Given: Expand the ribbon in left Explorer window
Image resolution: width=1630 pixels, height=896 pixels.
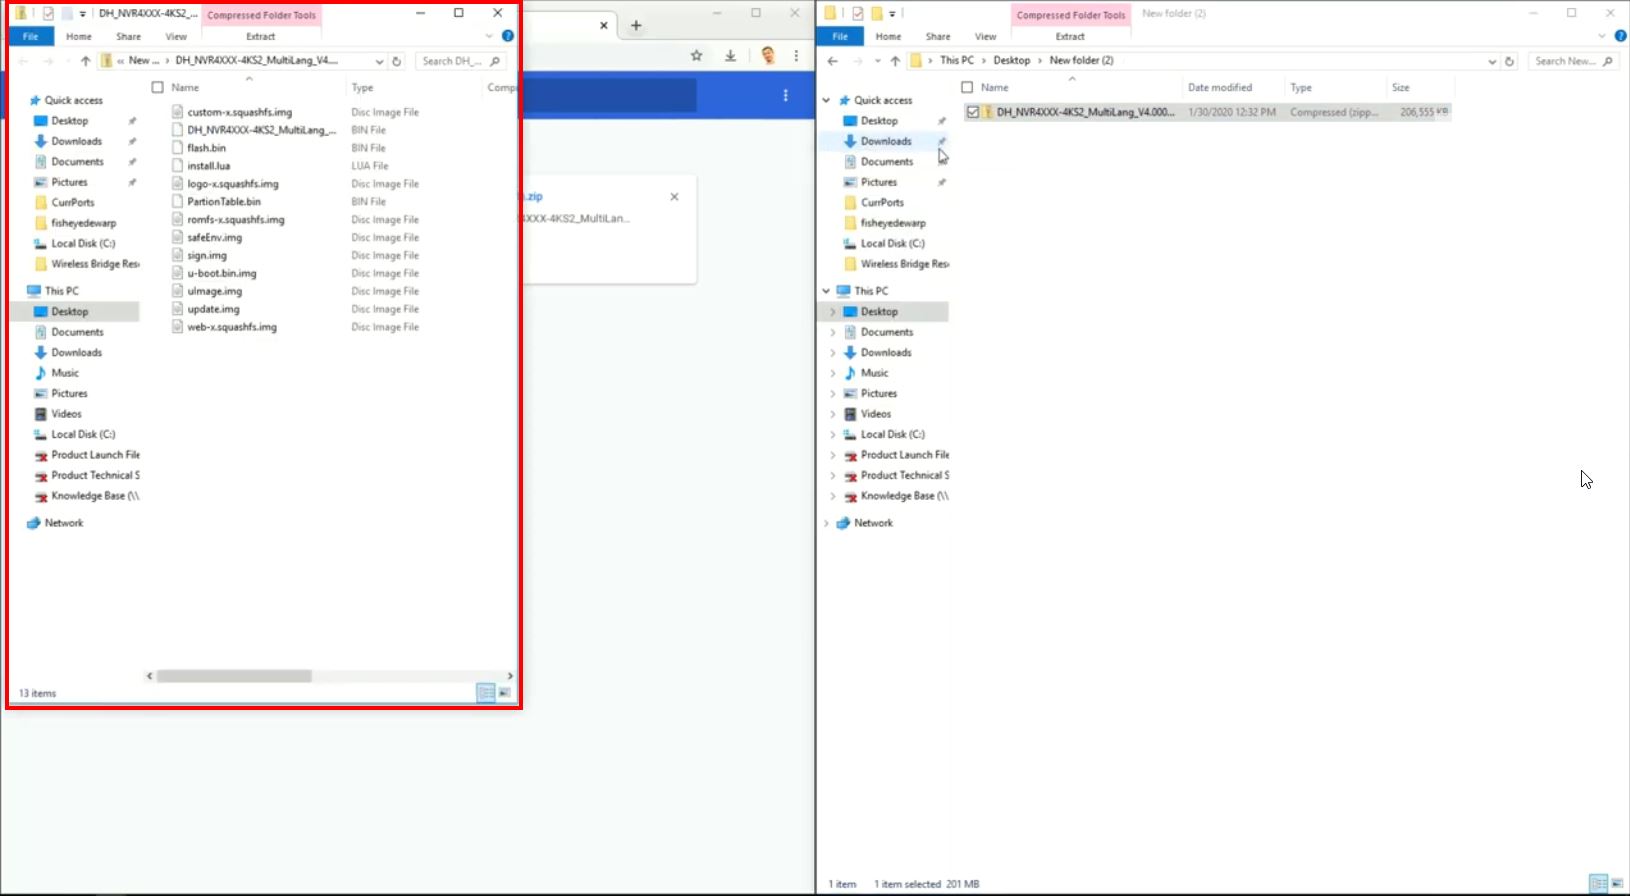Looking at the screenshot, I should pyautogui.click(x=489, y=36).
